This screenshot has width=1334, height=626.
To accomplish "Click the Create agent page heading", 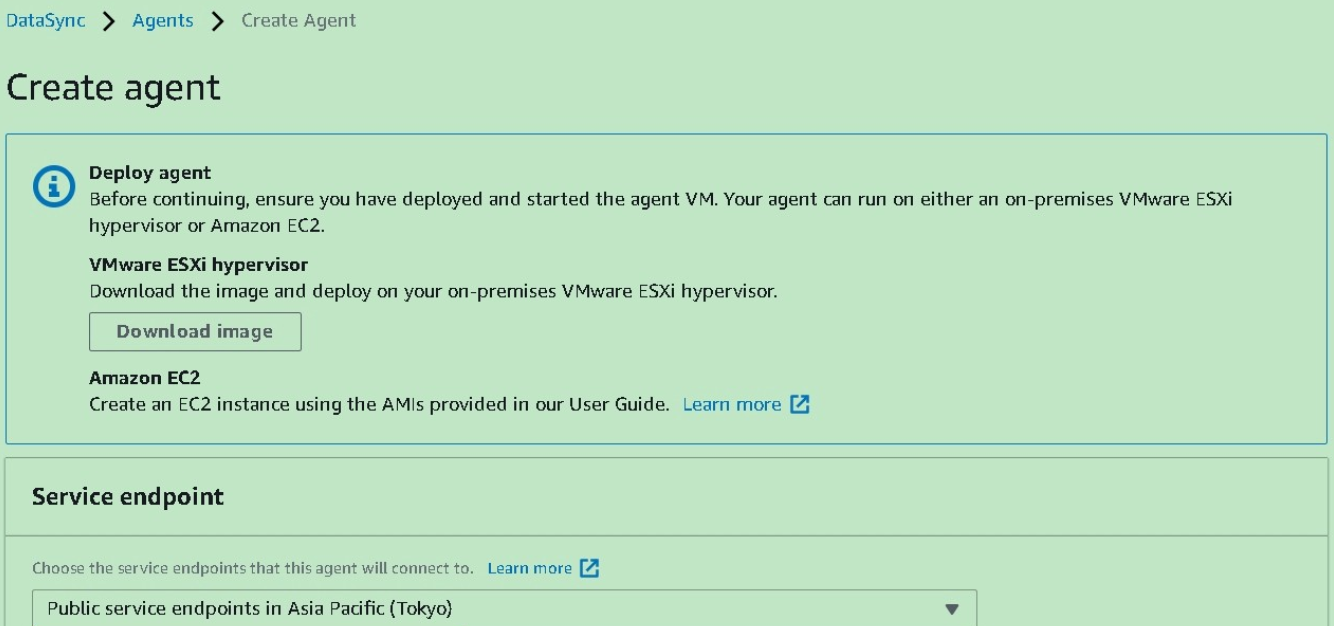I will click(x=113, y=87).
